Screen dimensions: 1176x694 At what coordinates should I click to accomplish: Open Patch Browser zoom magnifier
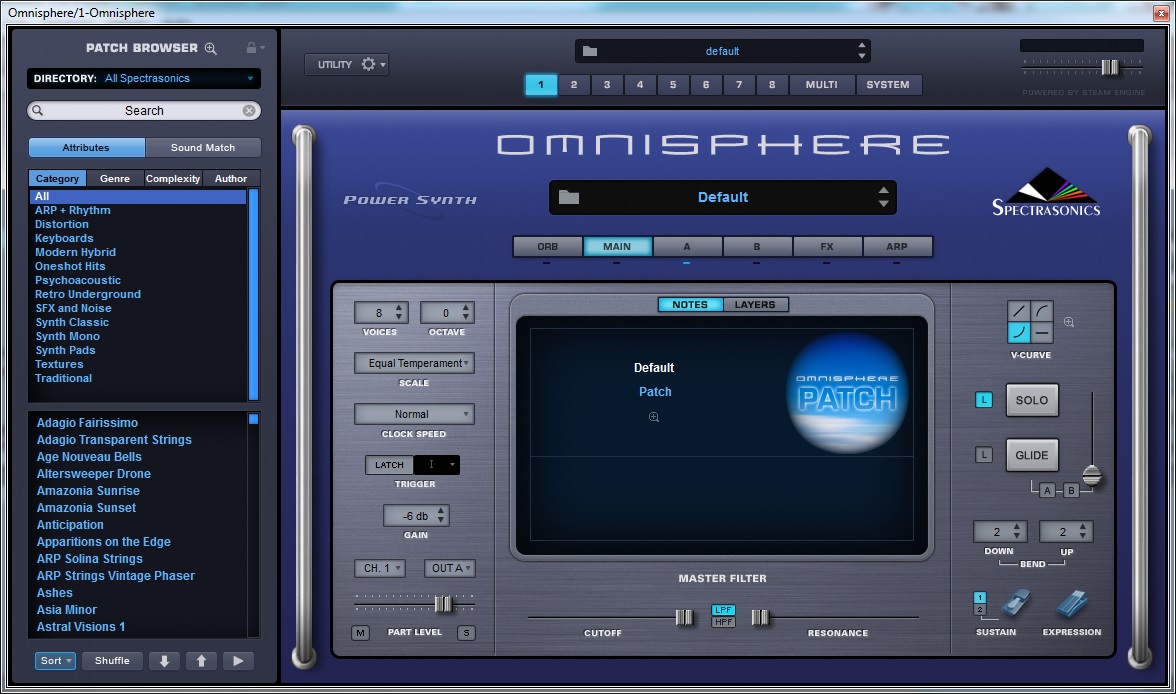[x=211, y=48]
